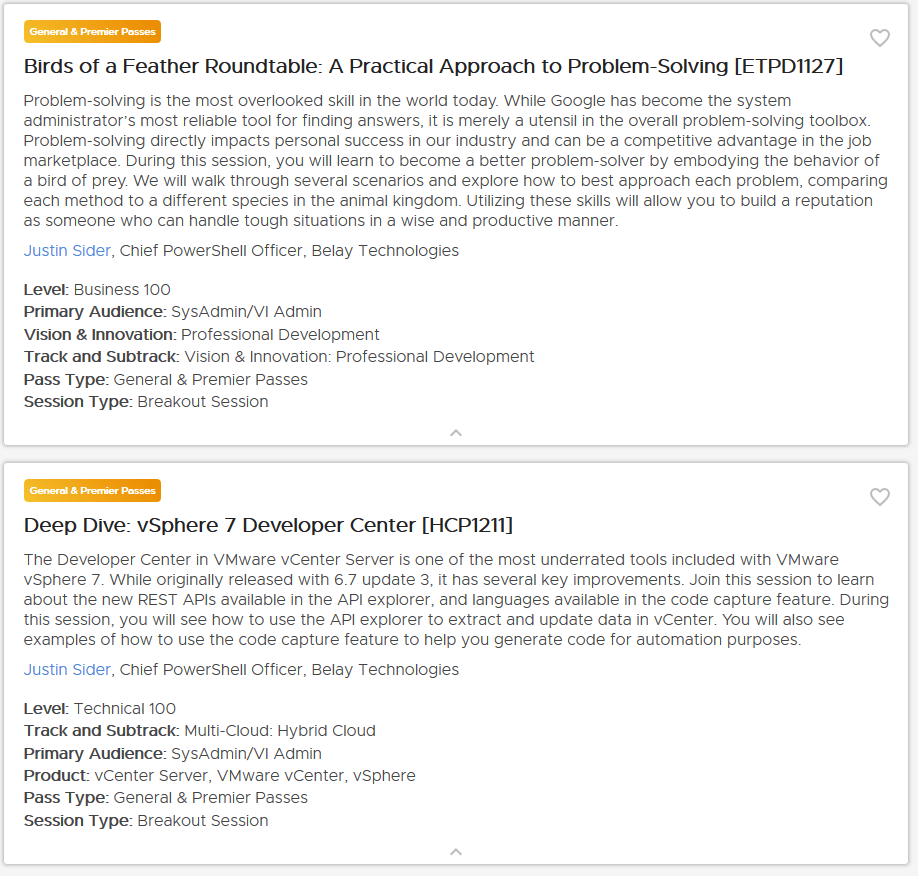Screen dimensions: 918x876
Task: Select the Vision & Innovation: Professional Development line
Action: (x=201, y=335)
